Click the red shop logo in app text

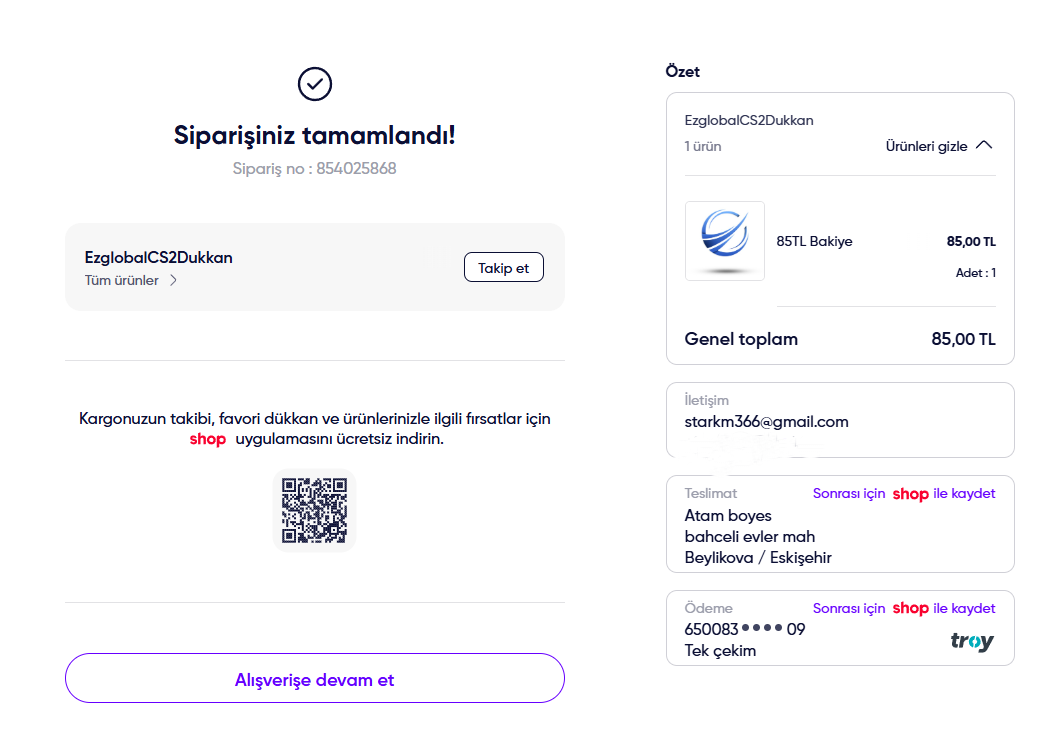(x=208, y=439)
